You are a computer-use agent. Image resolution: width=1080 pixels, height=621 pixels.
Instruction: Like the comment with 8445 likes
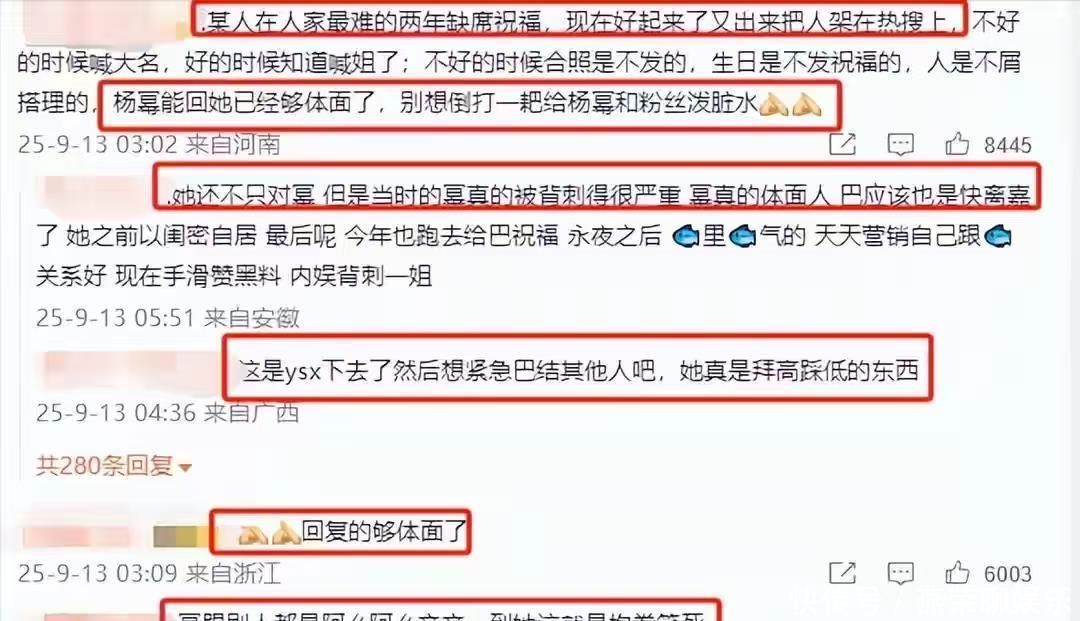point(957,144)
